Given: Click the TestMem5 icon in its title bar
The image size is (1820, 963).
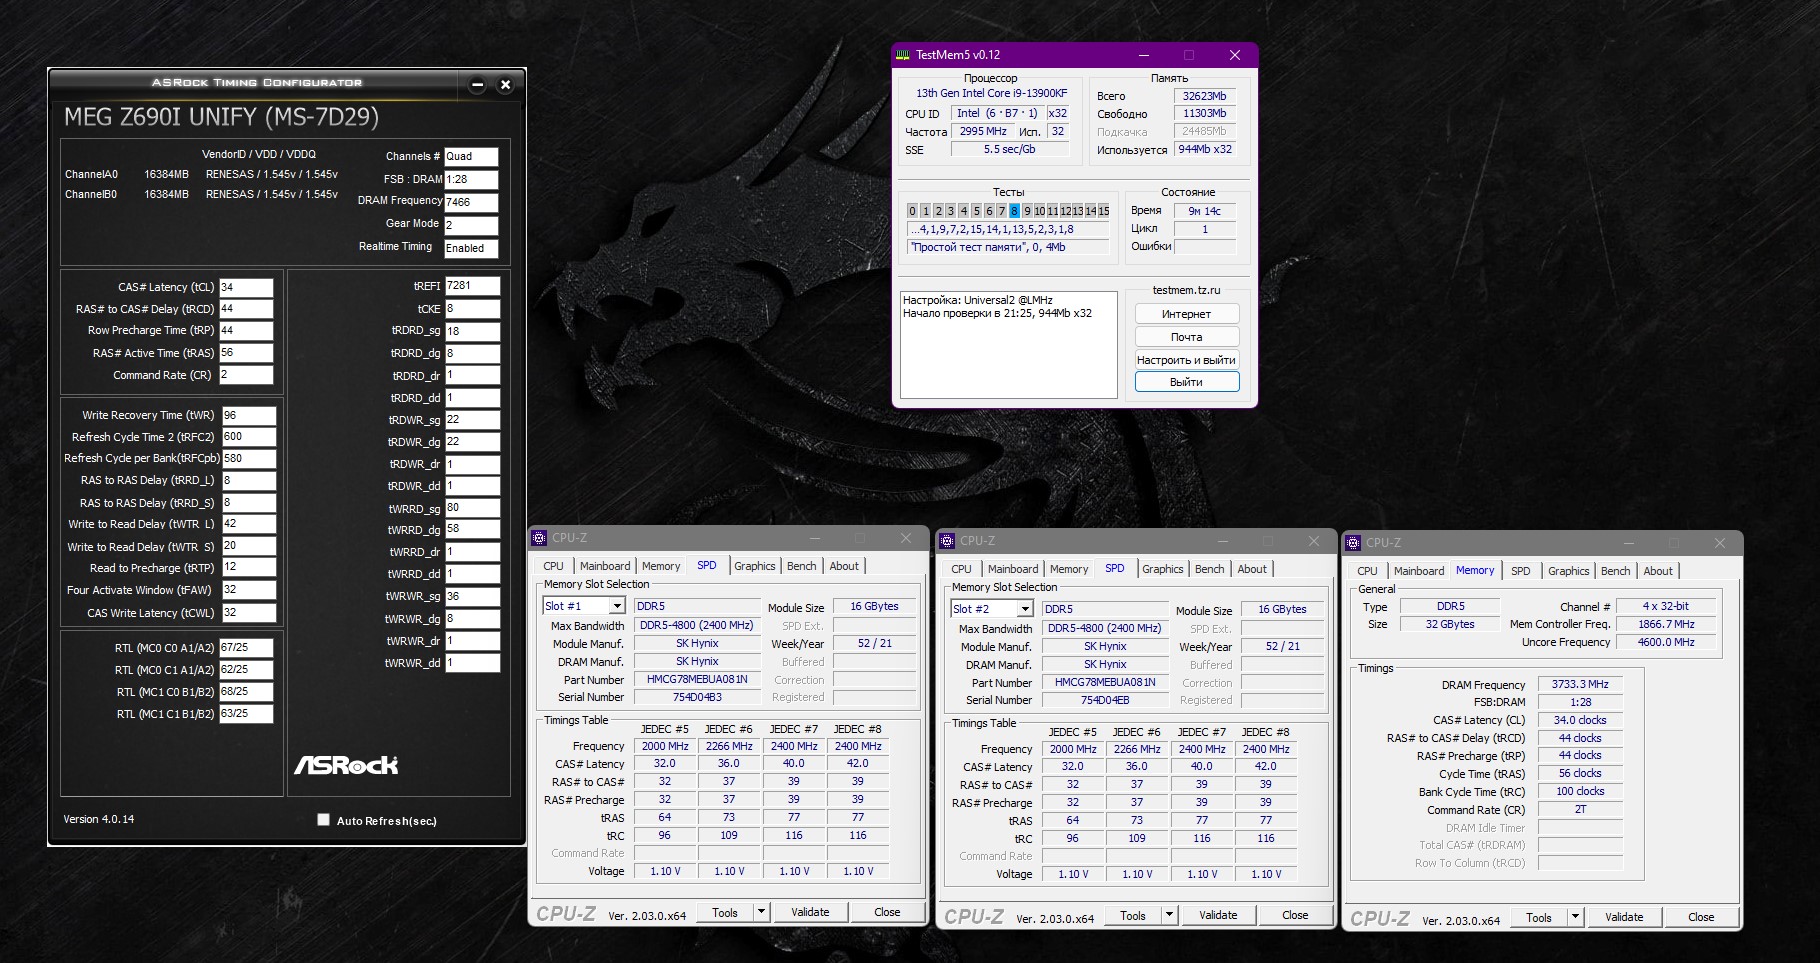Looking at the screenshot, I should (903, 55).
